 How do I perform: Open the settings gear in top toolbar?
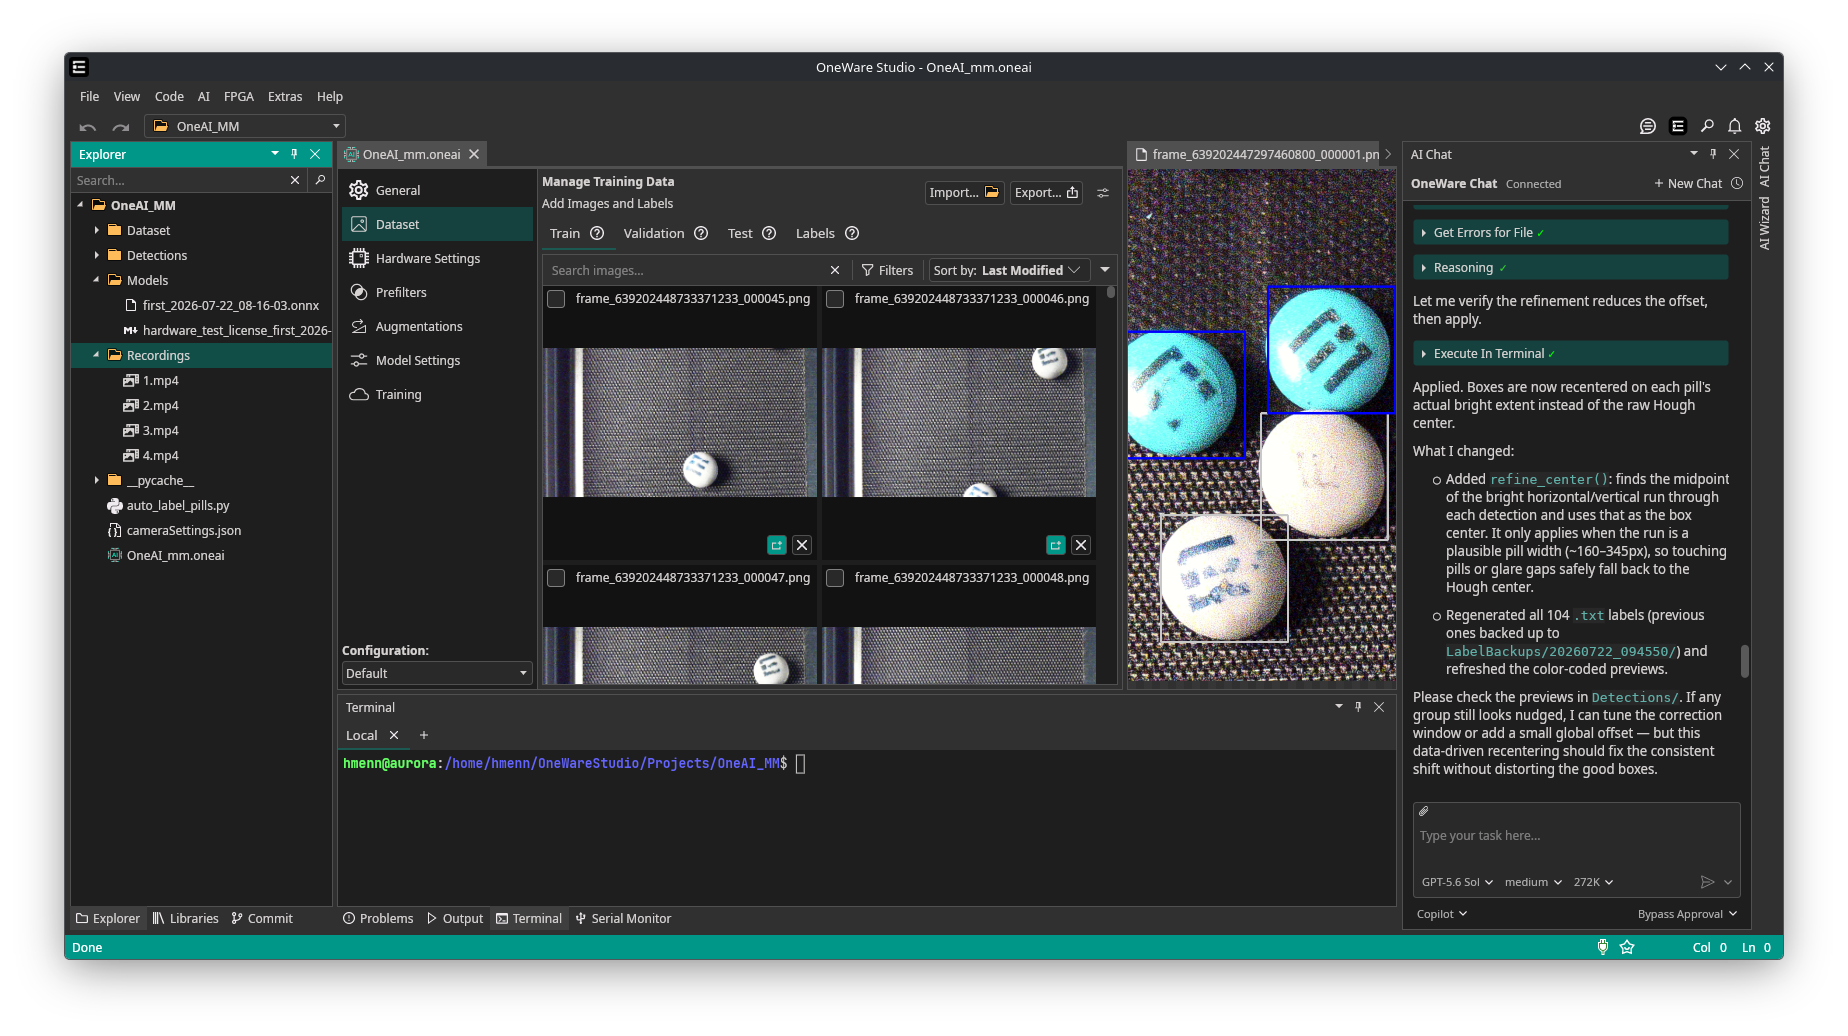click(x=1763, y=126)
